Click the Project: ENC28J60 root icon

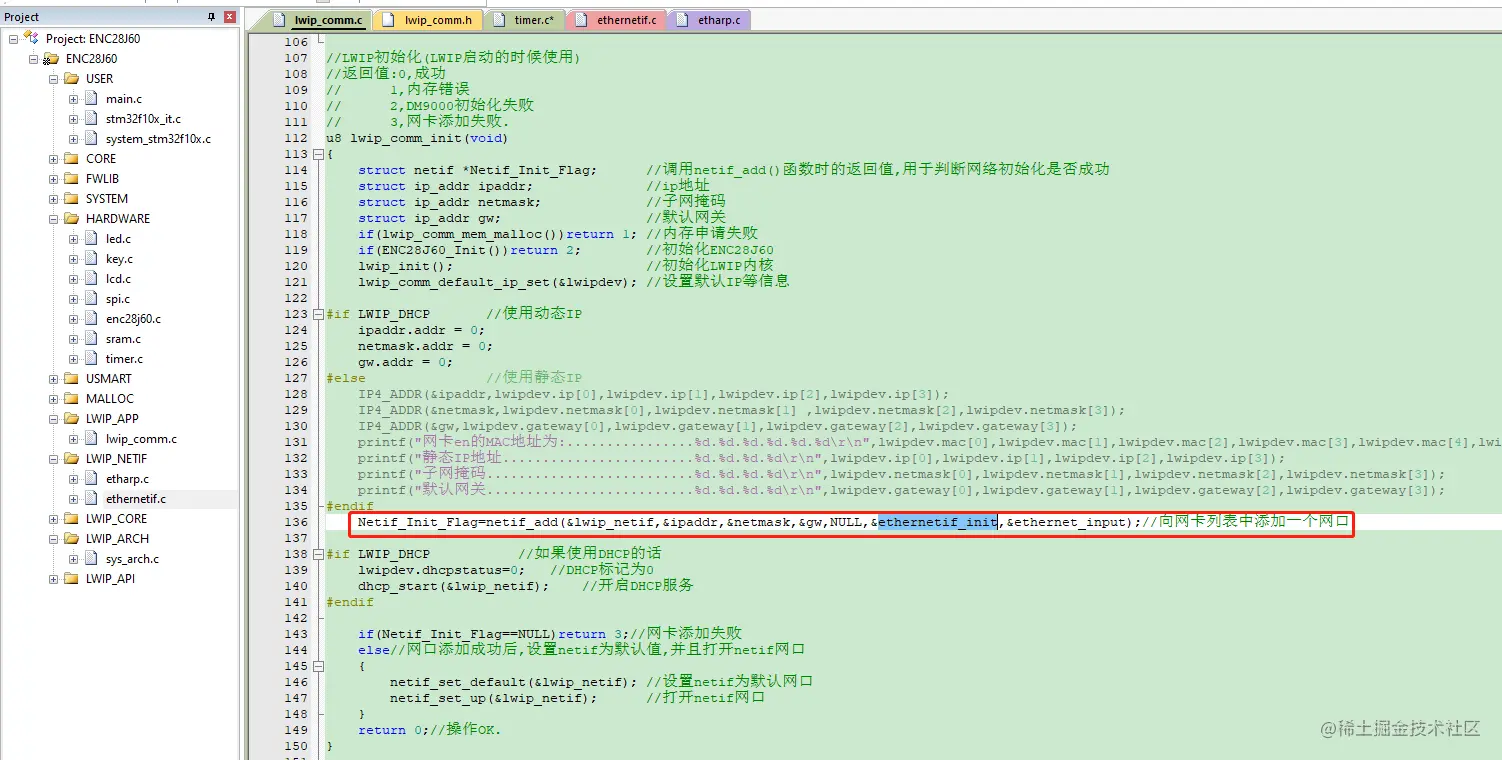tap(32, 39)
